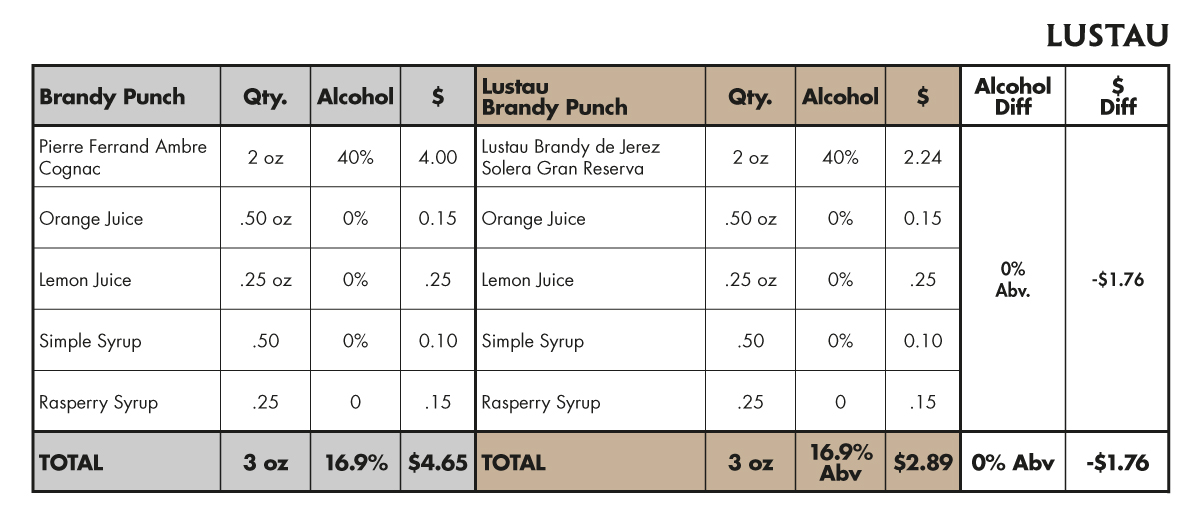The height and width of the screenshot is (517, 1200).
Task: Select the gray Brandy Punch header cell
Action: click(112, 97)
